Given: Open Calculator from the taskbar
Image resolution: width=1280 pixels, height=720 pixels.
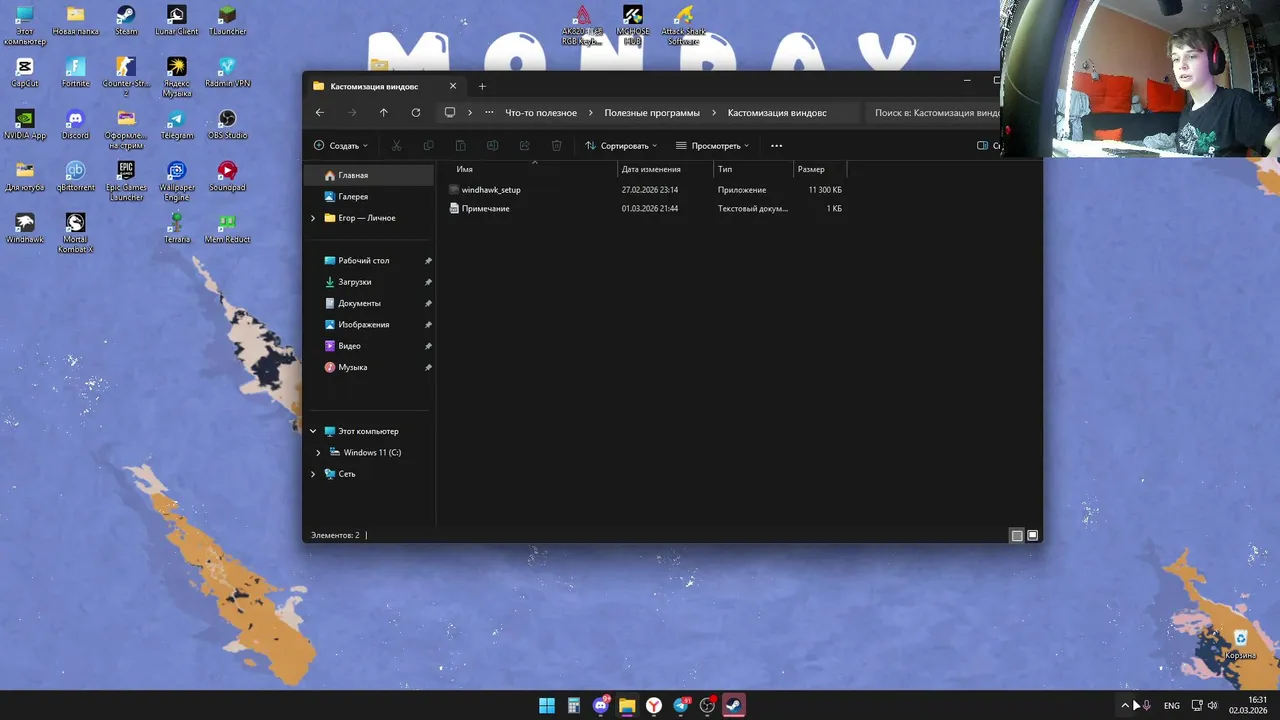Looking at the screenshot, I should point(574,705).
